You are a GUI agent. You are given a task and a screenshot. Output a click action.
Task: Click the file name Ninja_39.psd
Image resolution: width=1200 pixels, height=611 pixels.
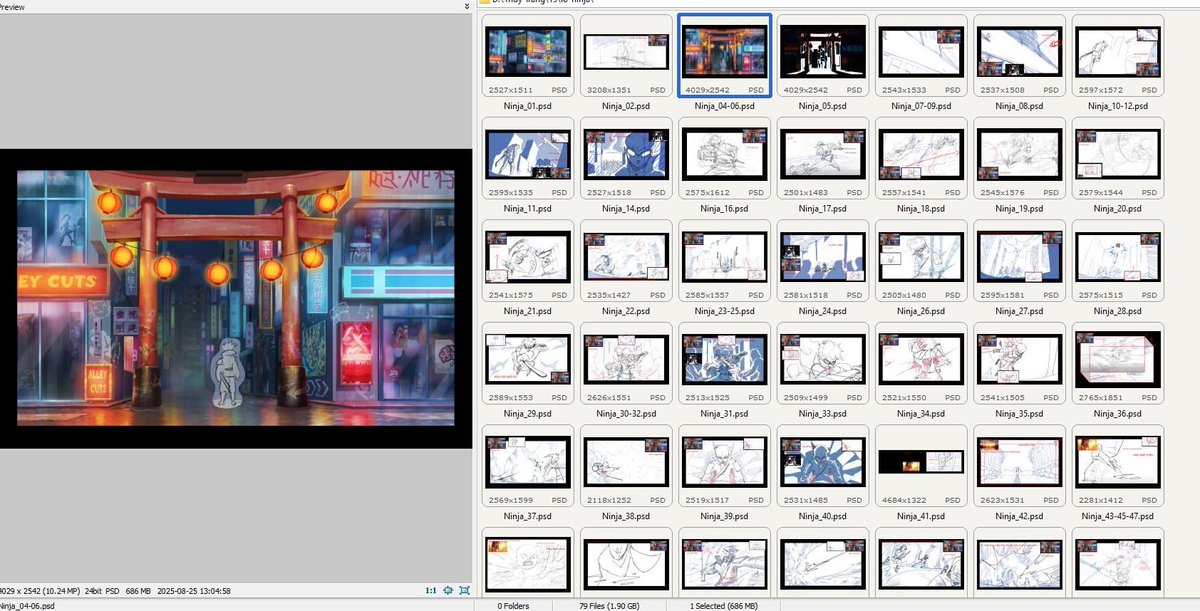click(724, 516)
